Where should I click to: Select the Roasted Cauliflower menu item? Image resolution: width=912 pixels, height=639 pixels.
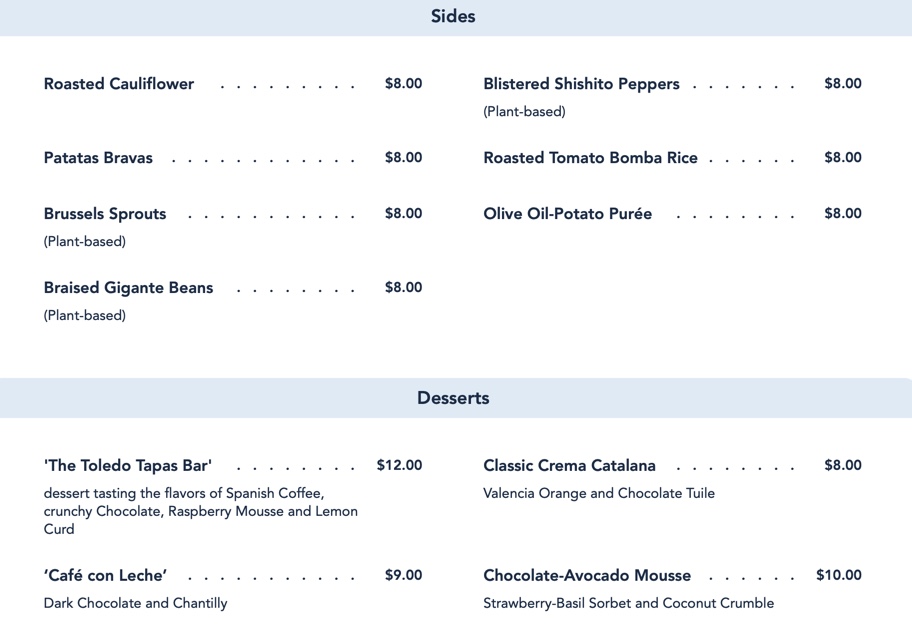[119, 84]
